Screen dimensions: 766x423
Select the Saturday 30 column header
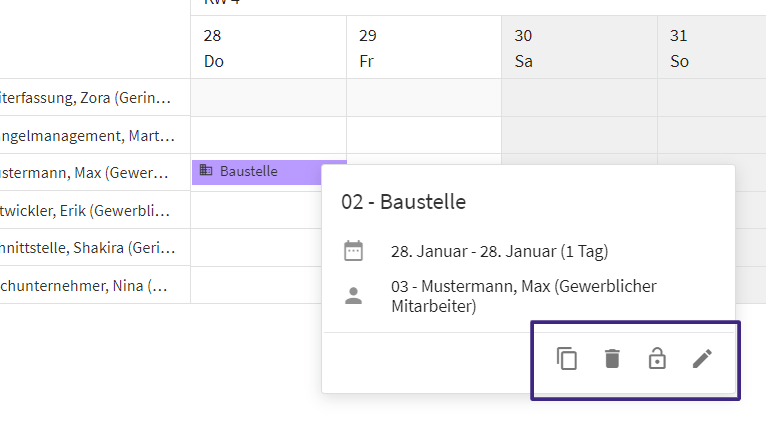pyautogui.click(x=579, y=47)
